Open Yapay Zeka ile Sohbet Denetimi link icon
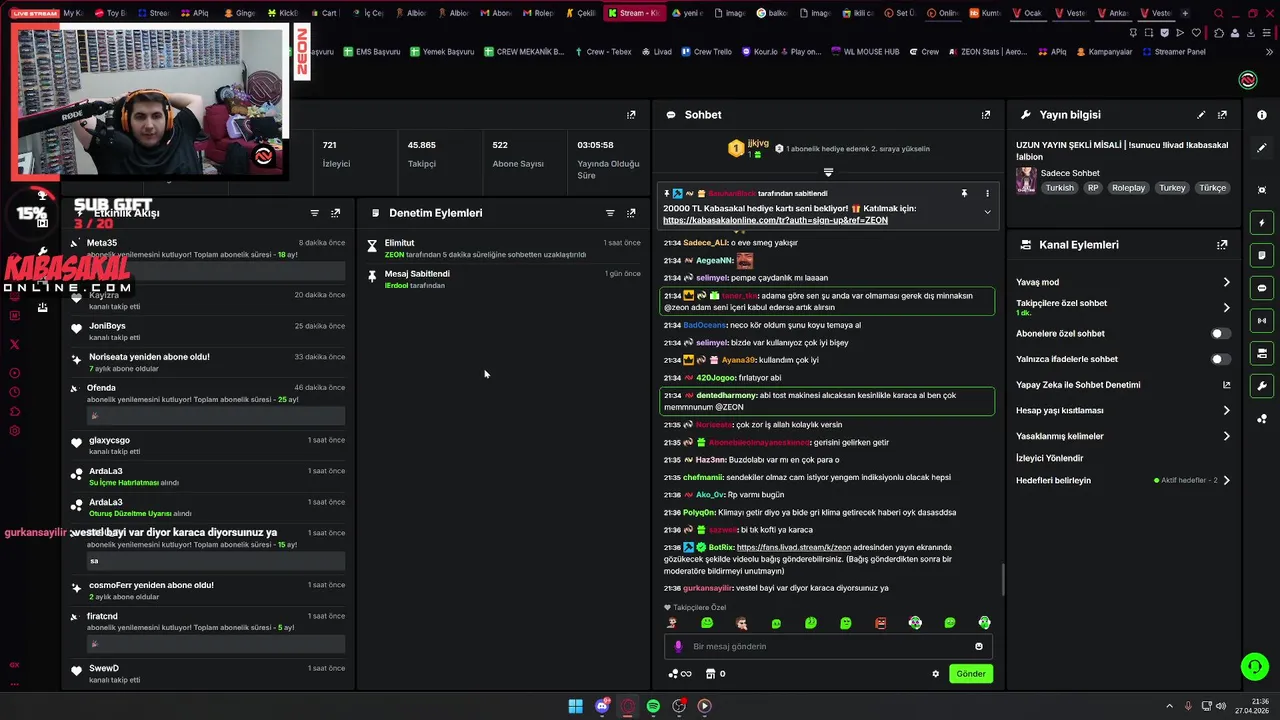The height and width of the screenshot is (720, 1280). click(x=1227, y=385)
